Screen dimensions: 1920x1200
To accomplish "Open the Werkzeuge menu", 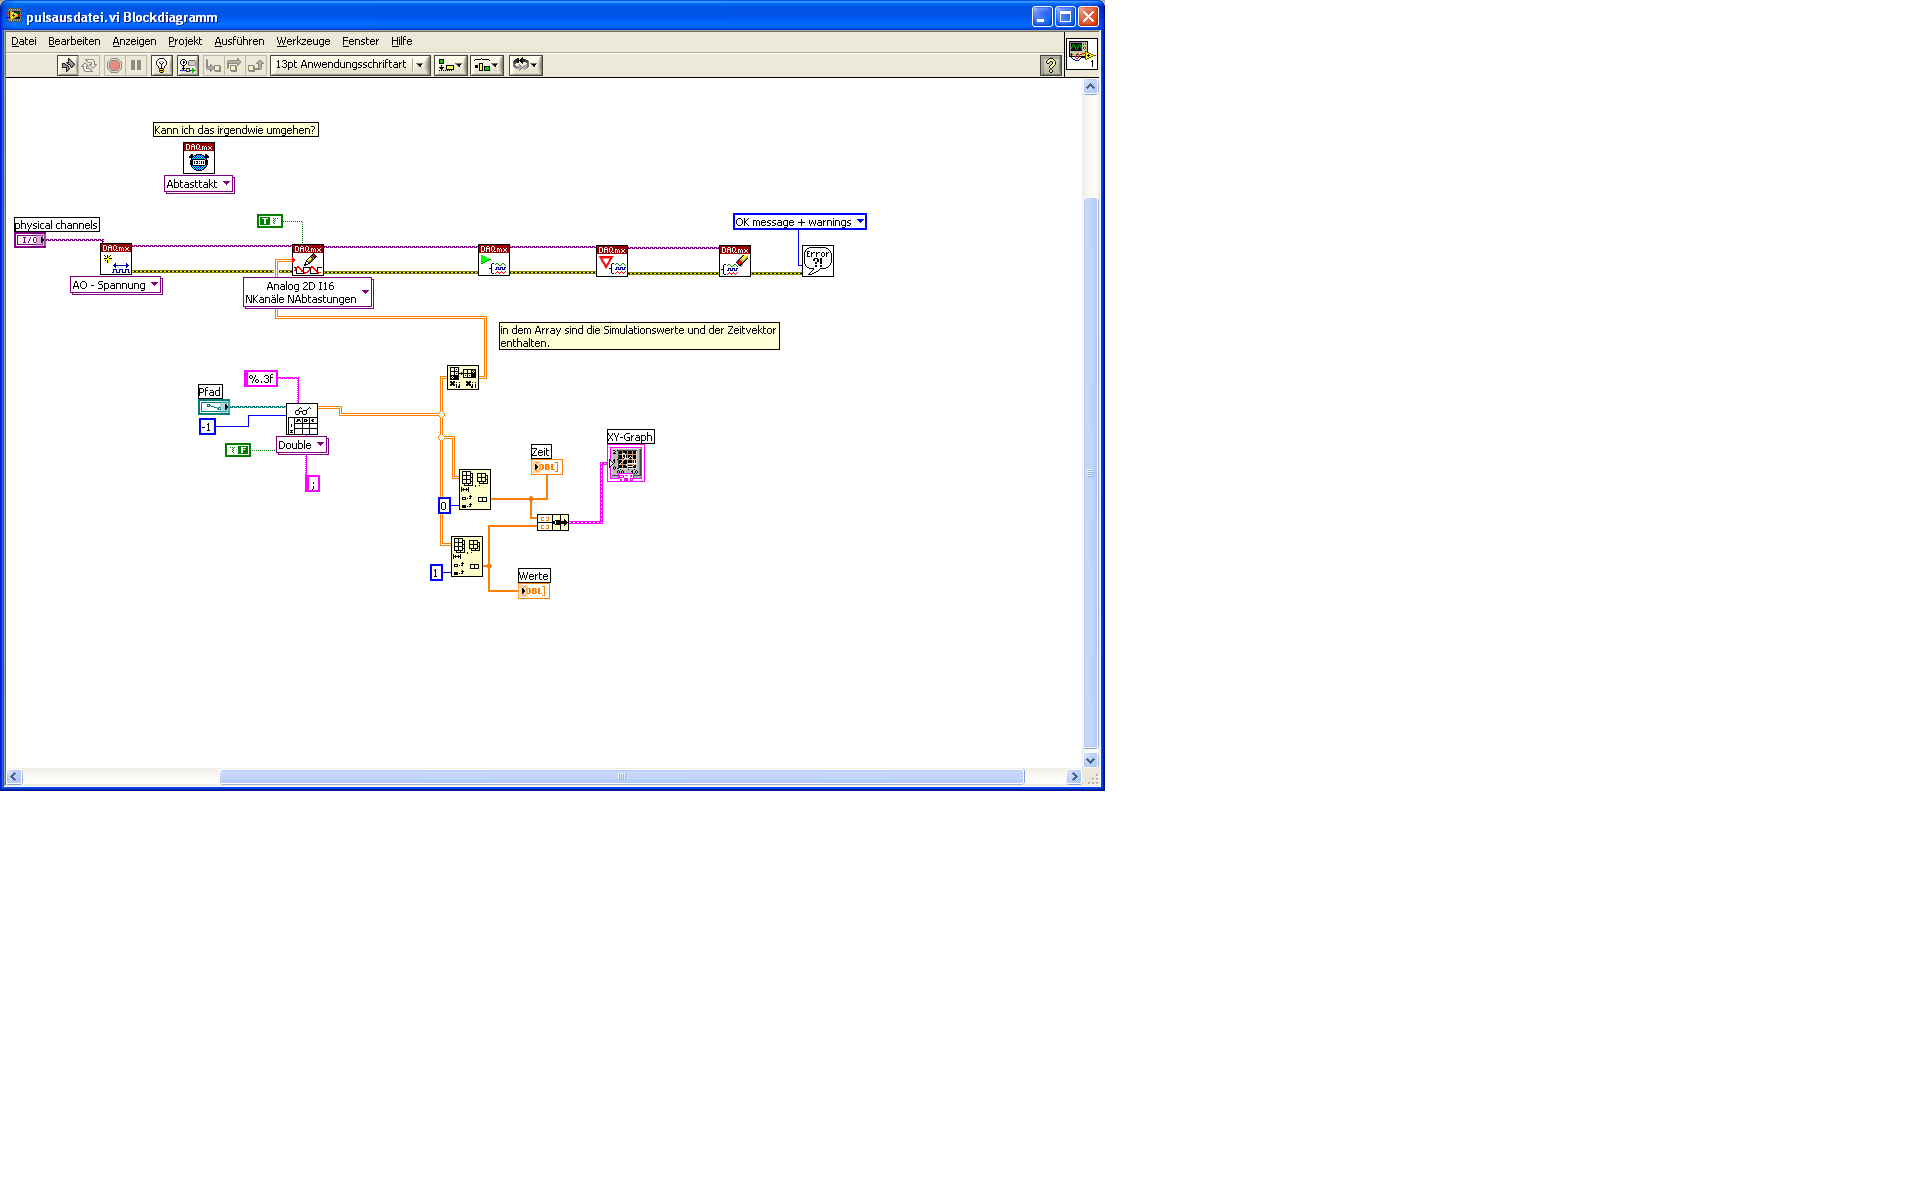I will point(303,41).
